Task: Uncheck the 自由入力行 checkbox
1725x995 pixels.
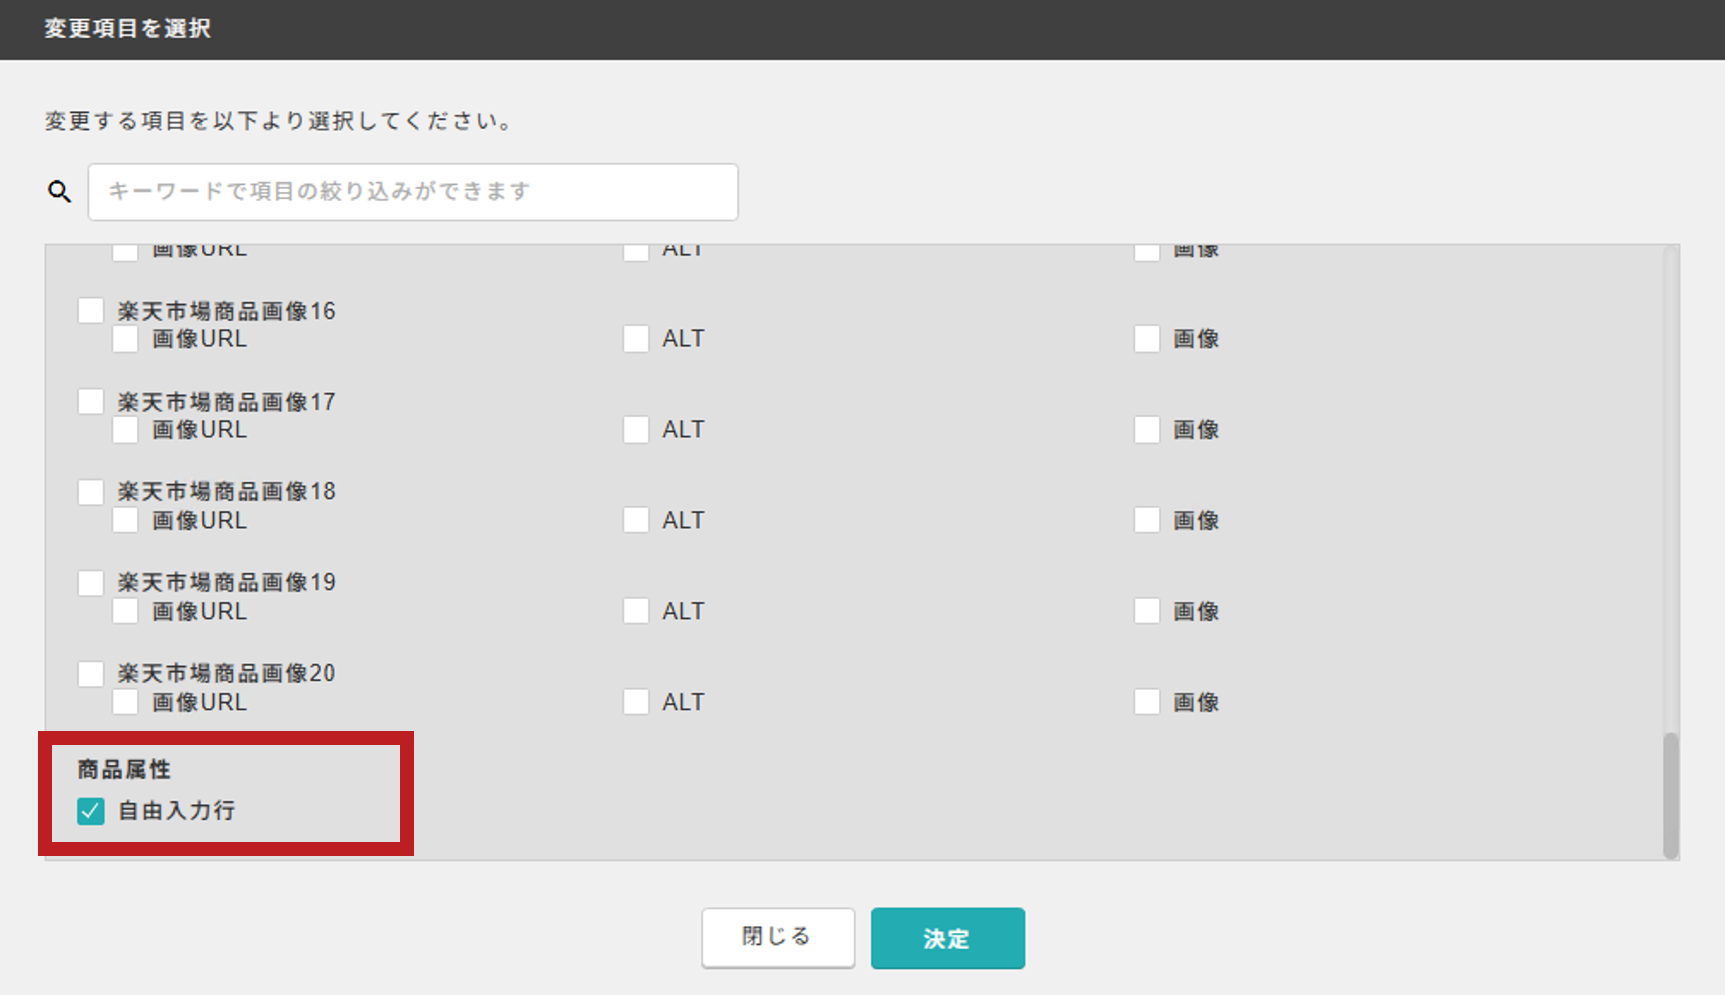Action: tap(91, 811)
